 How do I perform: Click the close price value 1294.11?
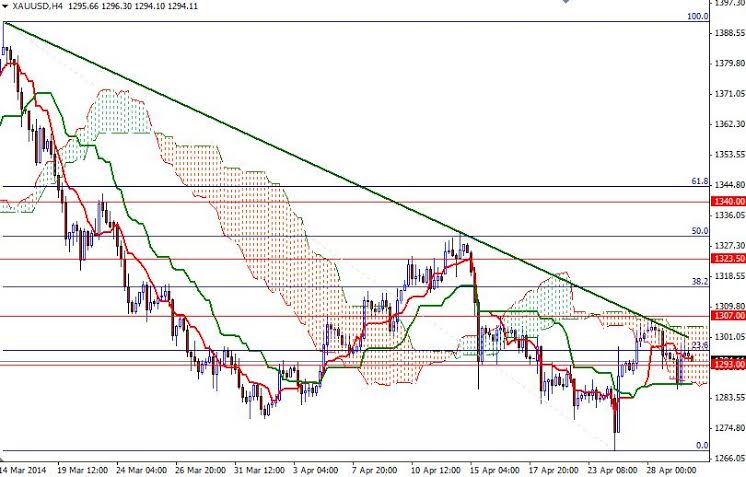click(x=183, y=6)
